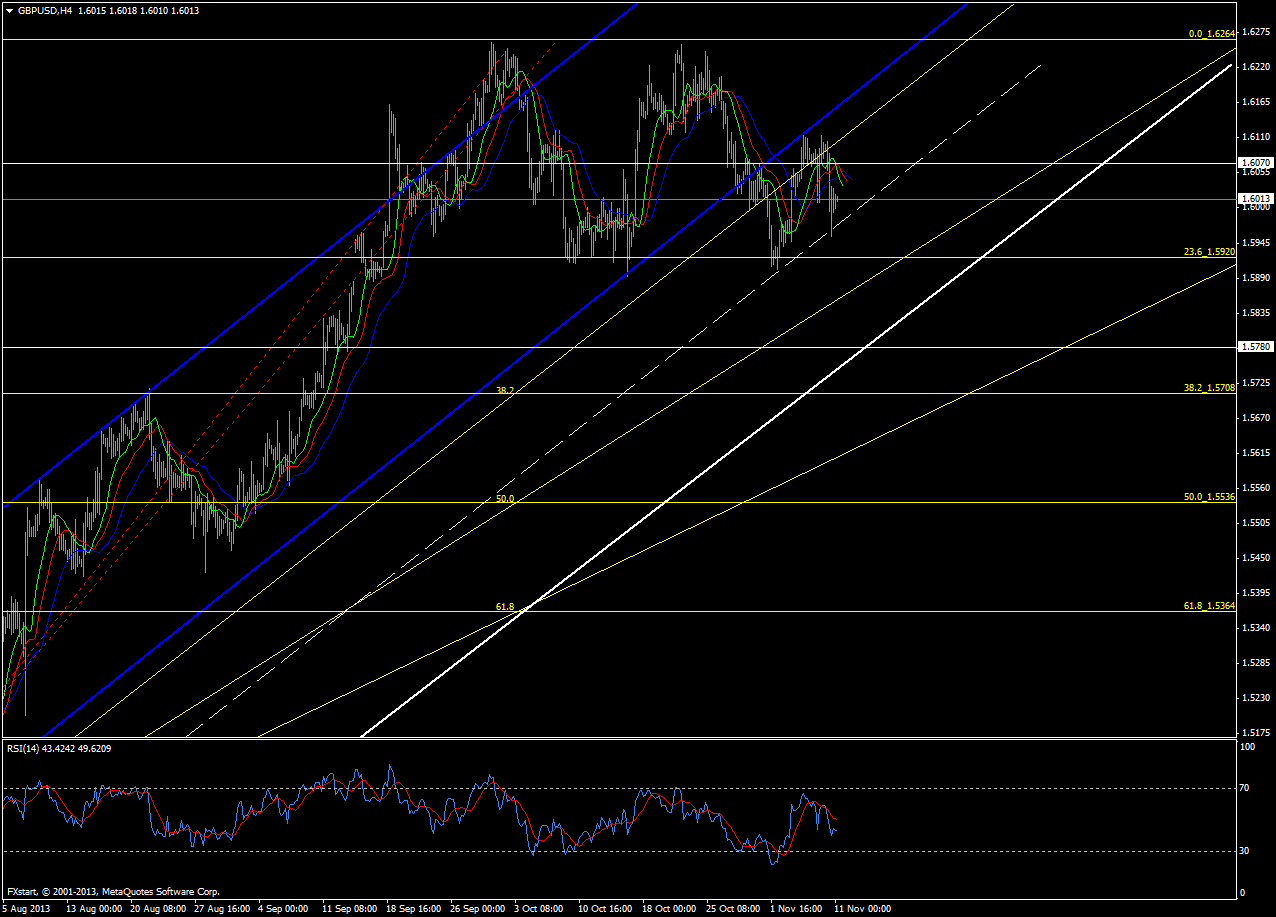Select the GBPUSD,H4 chart title
Screen dimensions: 1276x917
tap(43, 10)
